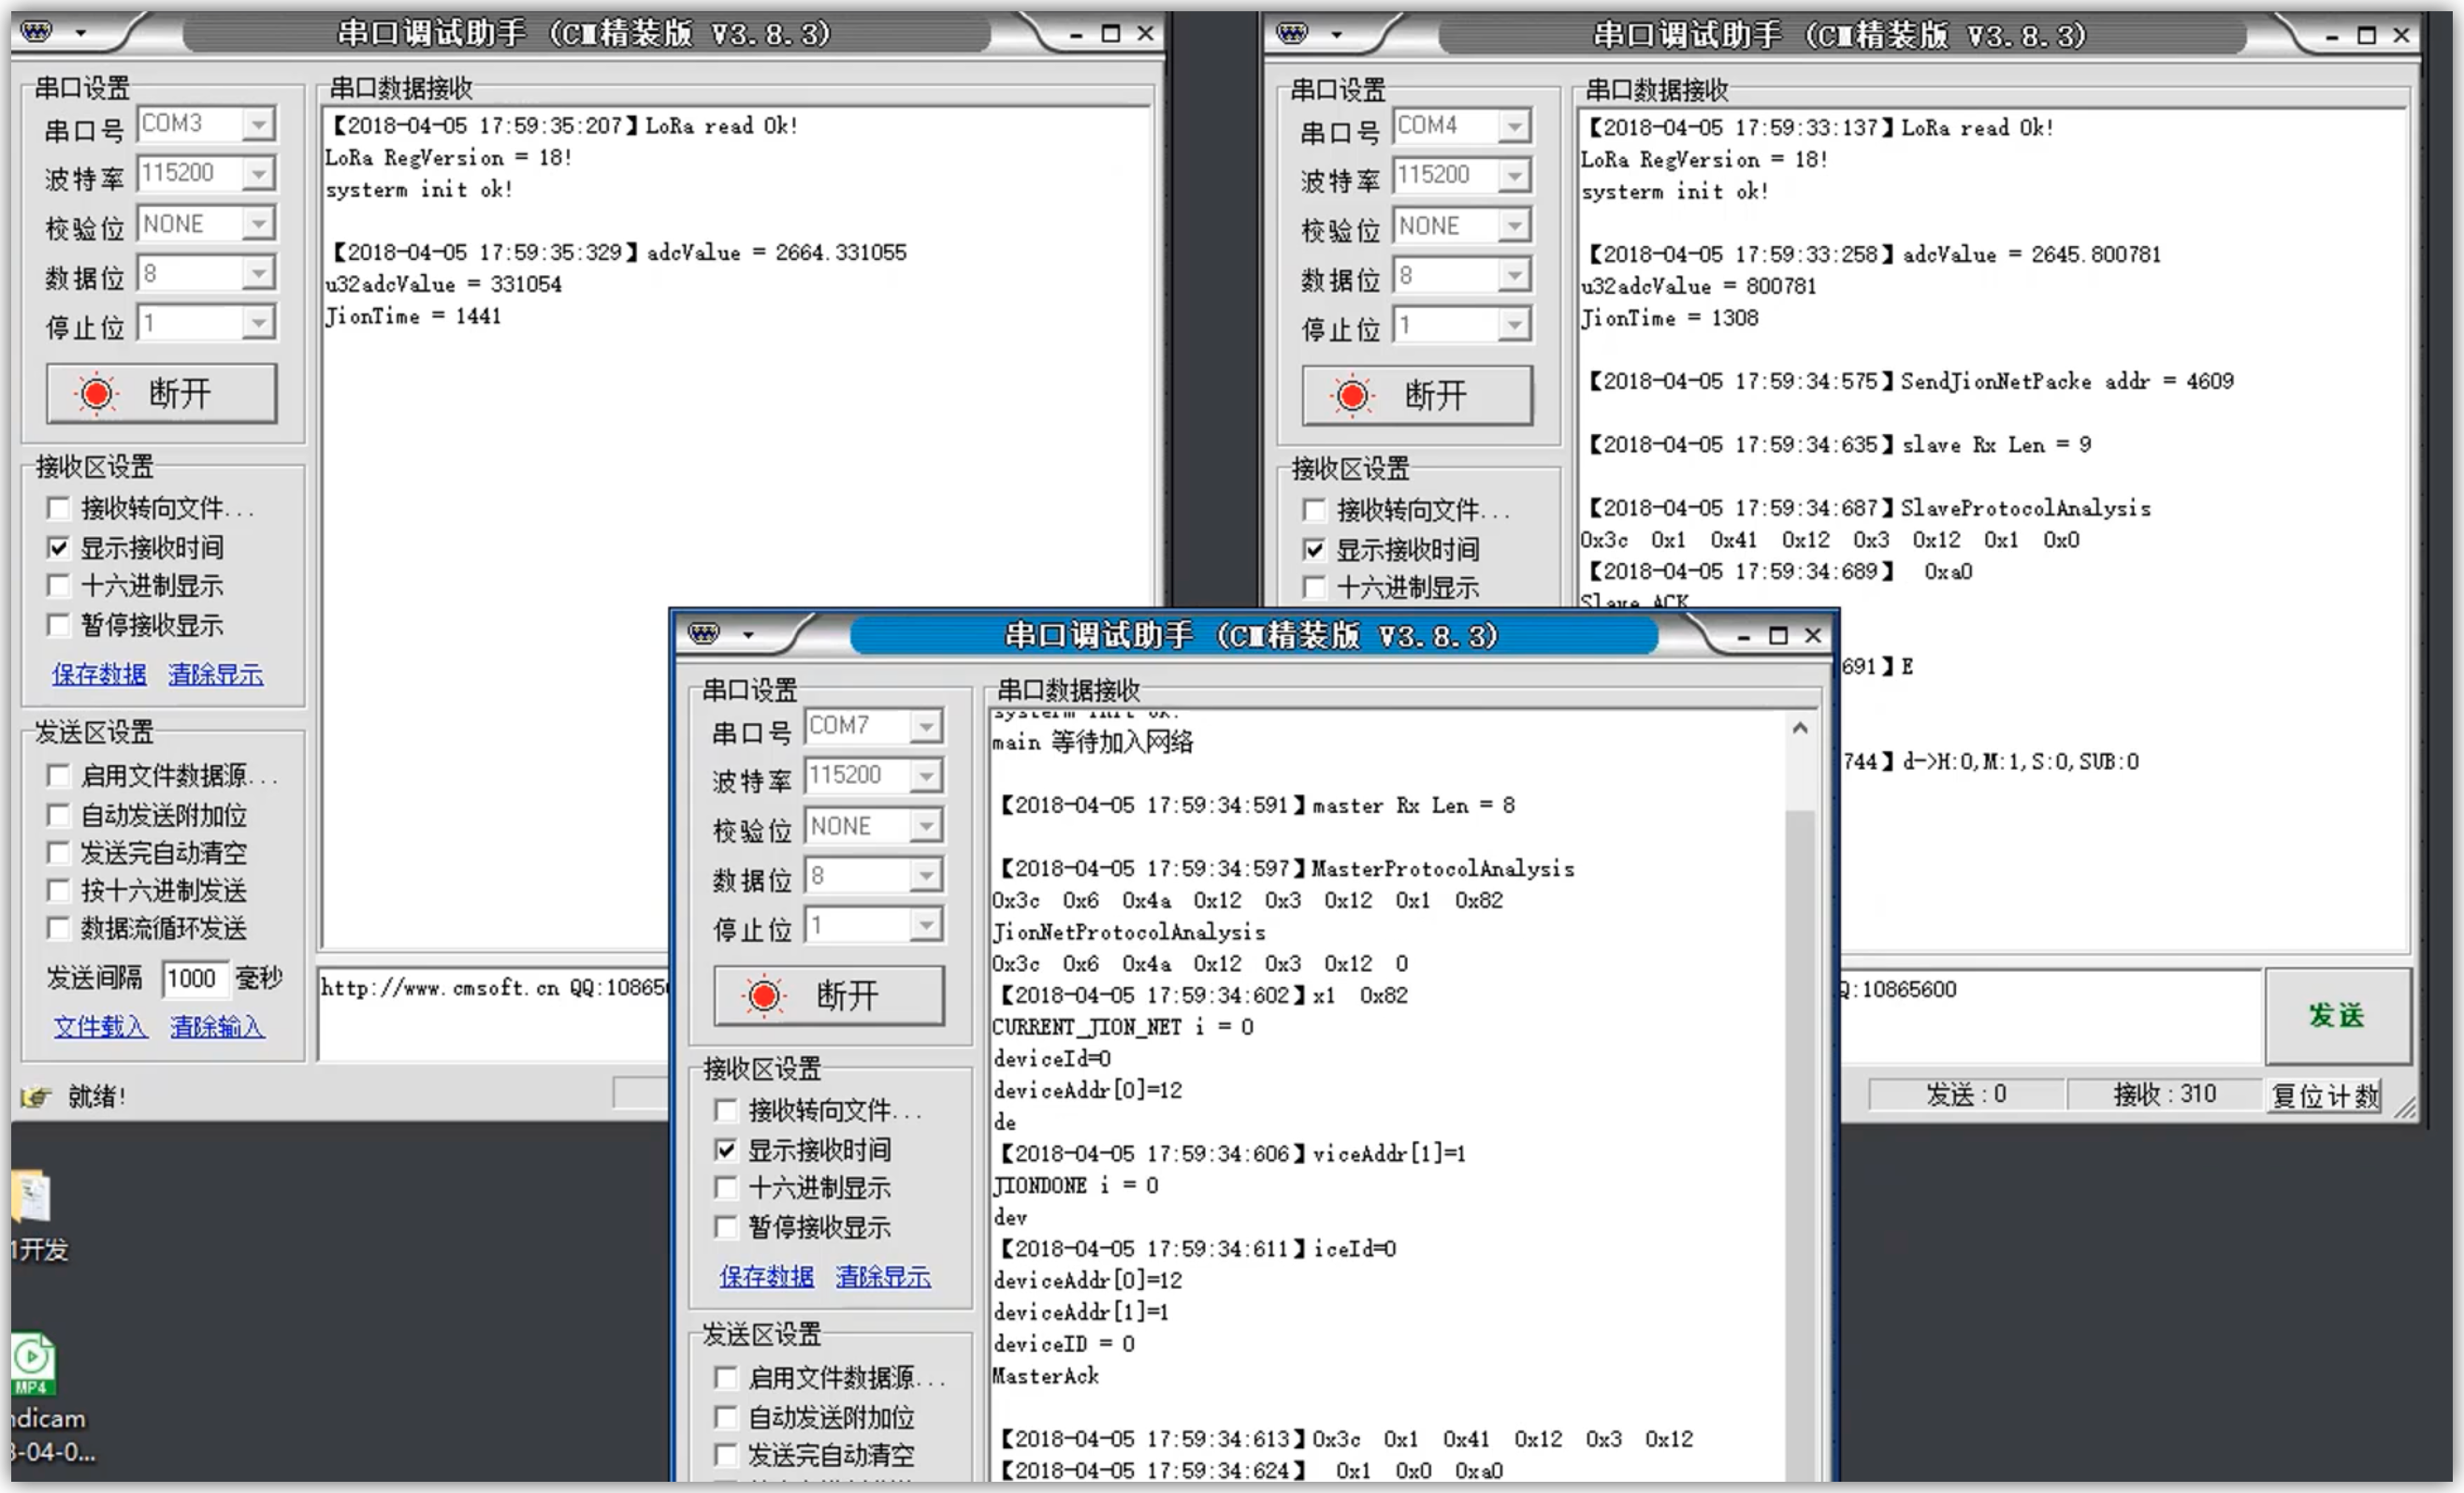
Task: Click the red indicator icon on COM4 断开 button
Action: click(1352, 395)
